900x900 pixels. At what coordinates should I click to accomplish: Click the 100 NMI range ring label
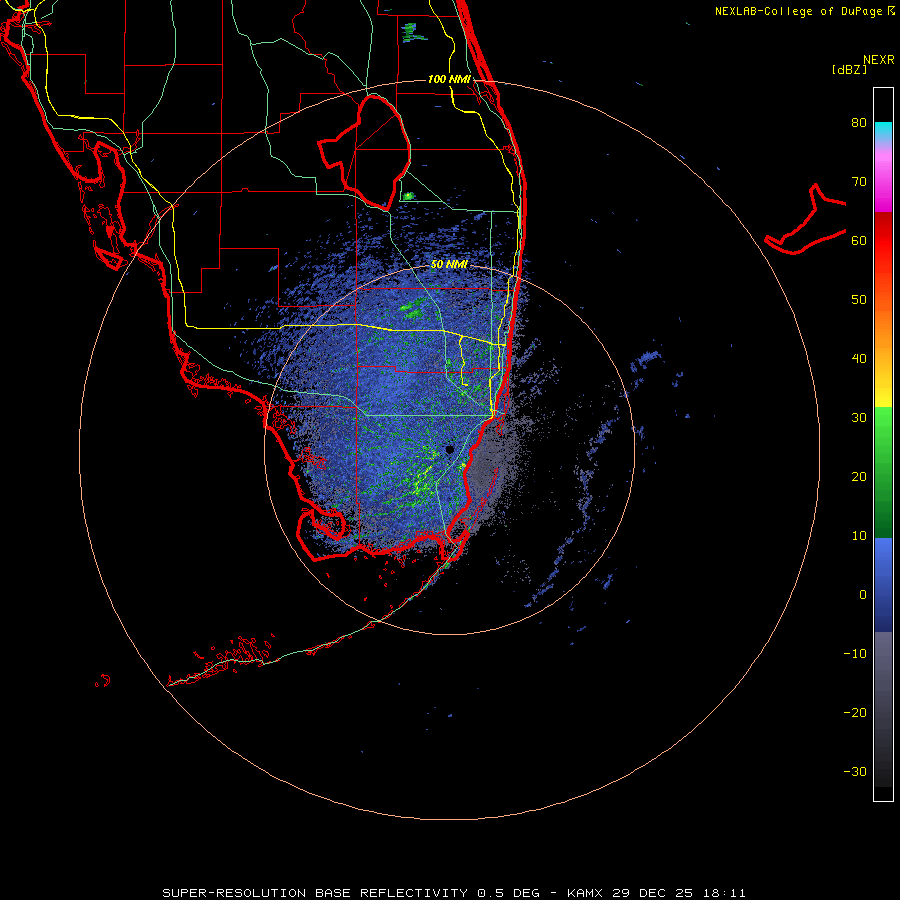click(449, 79)
